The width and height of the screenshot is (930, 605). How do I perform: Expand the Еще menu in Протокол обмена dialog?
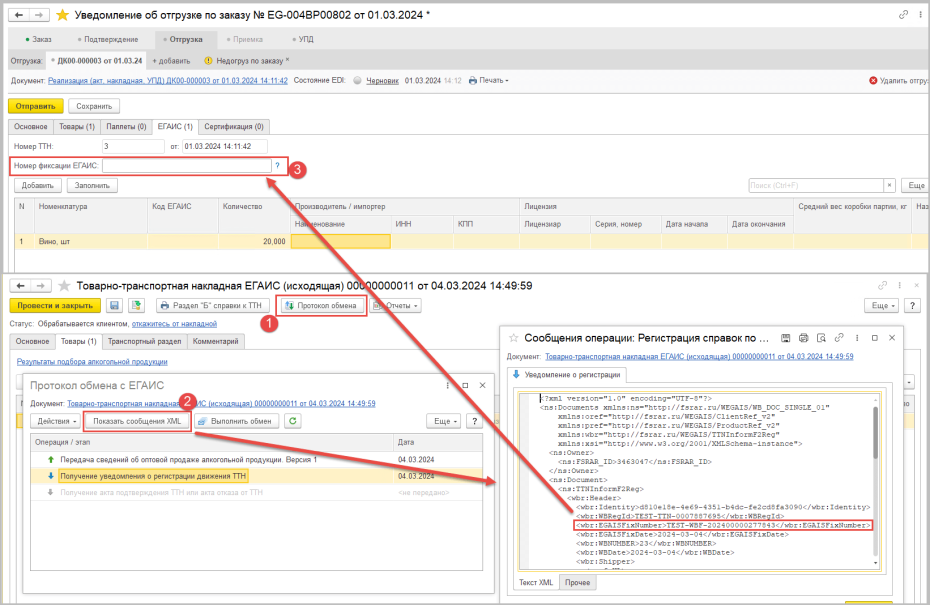tap(445, 421)
